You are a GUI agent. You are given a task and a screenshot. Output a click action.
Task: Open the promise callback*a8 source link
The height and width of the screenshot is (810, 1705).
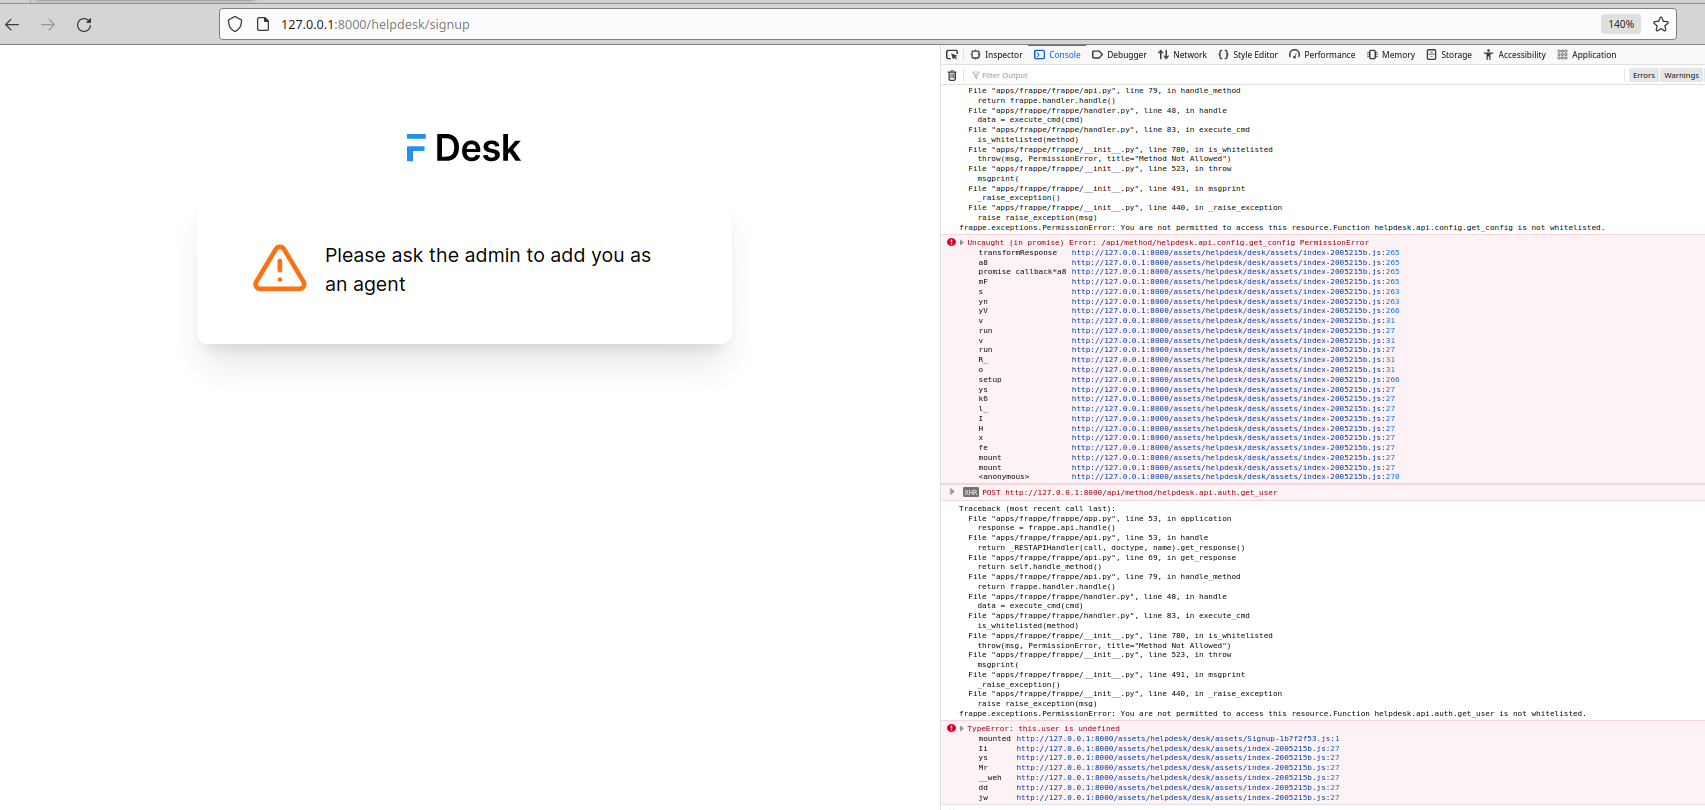click(x=1235, y=272)
